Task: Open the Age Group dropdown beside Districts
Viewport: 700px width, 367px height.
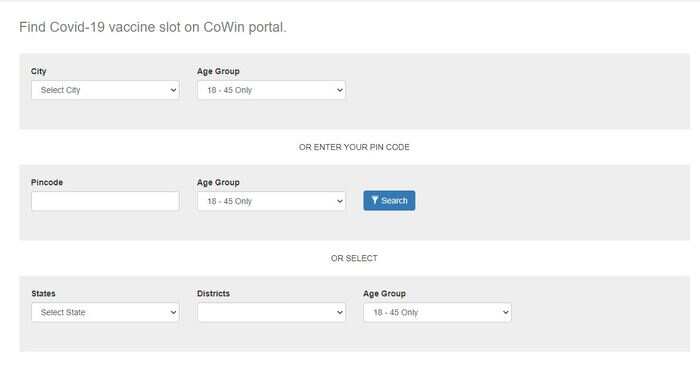Action: click(x=438, y=313)
